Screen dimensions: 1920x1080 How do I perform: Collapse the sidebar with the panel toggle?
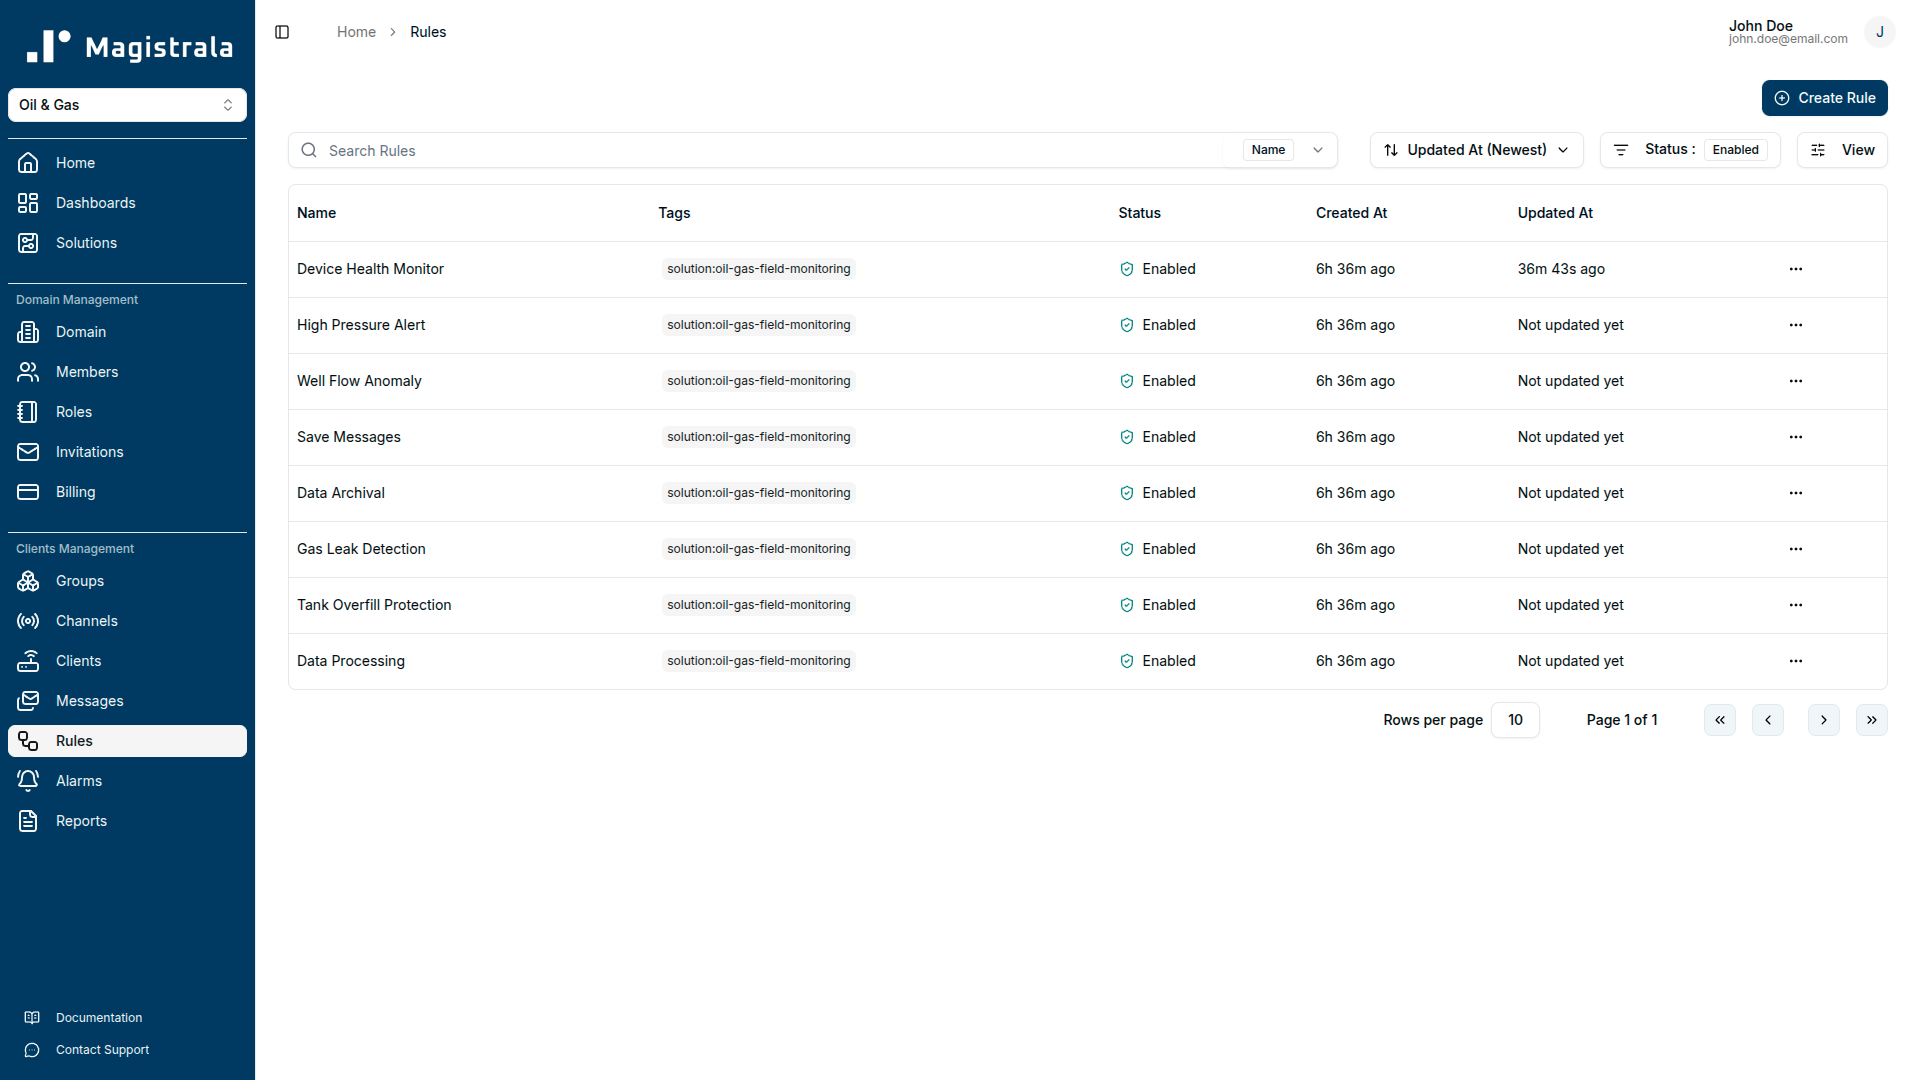pos(281,31)
